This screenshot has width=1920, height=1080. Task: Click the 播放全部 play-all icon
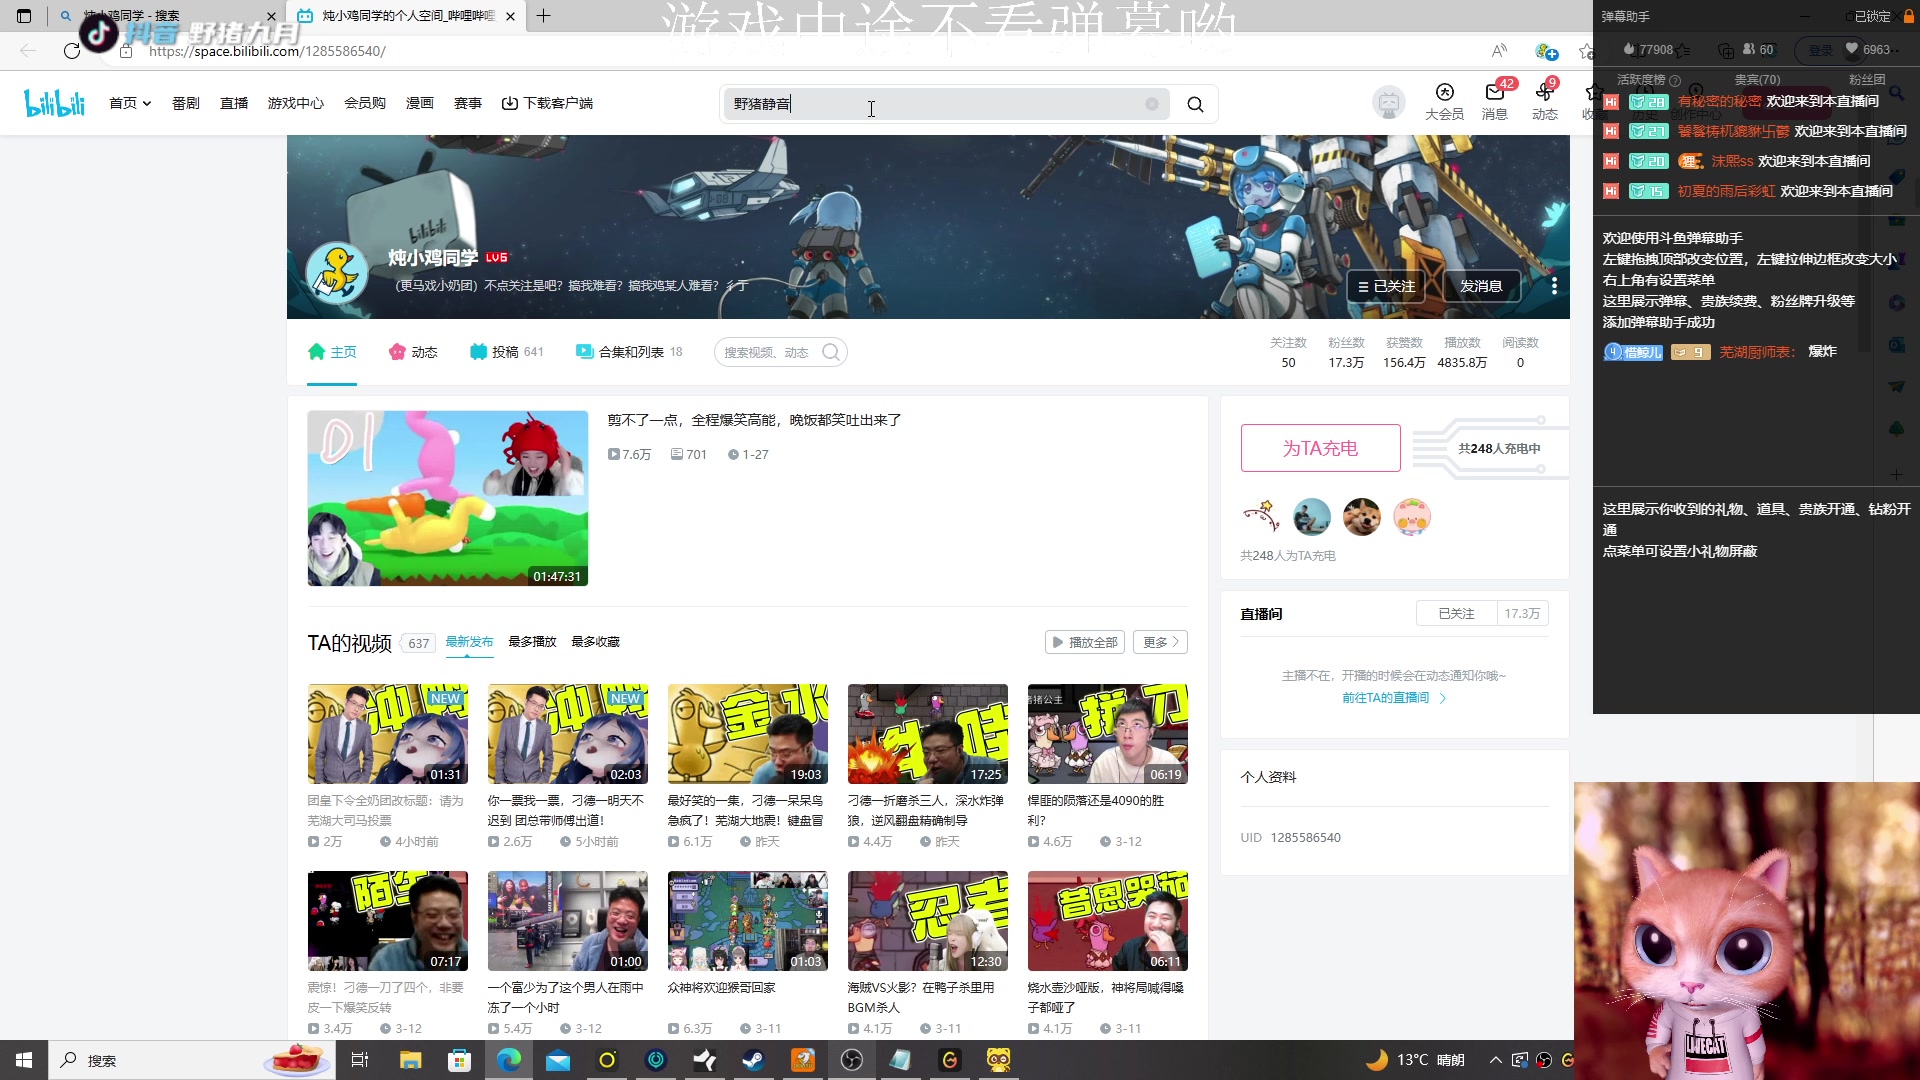point(1084,641)
